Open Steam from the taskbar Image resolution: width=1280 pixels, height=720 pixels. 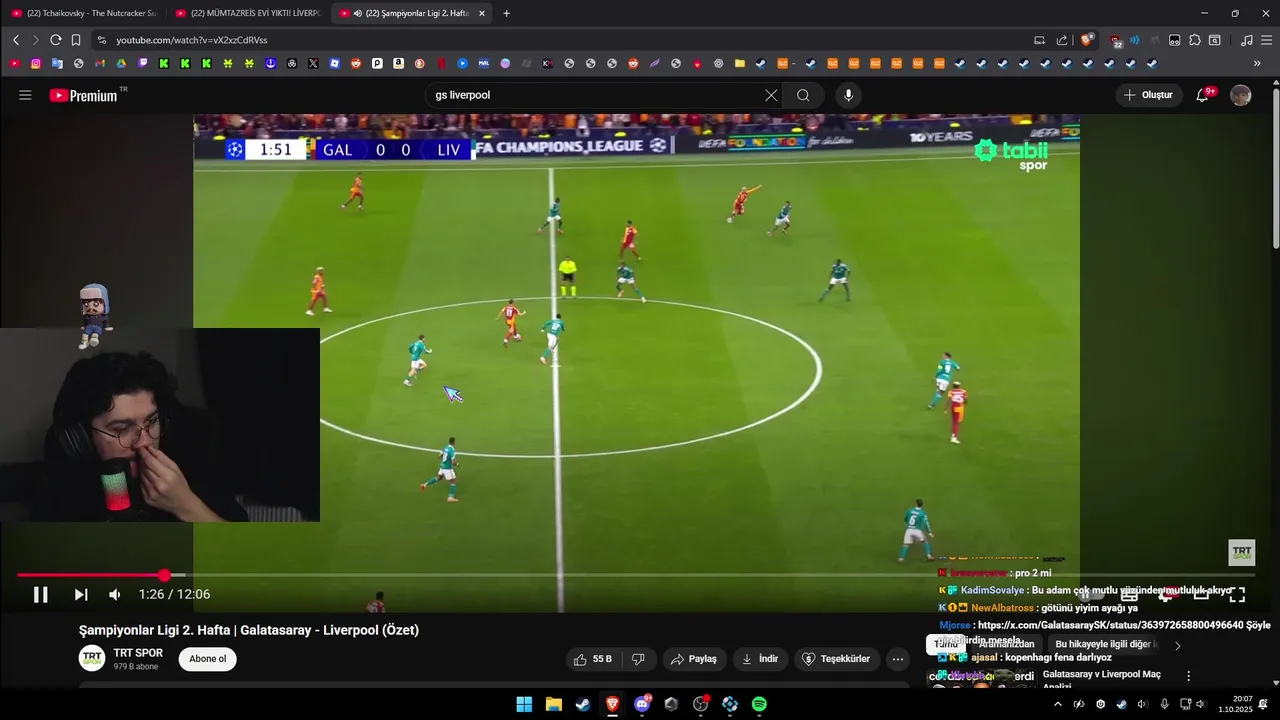click(x=582, y=704)
